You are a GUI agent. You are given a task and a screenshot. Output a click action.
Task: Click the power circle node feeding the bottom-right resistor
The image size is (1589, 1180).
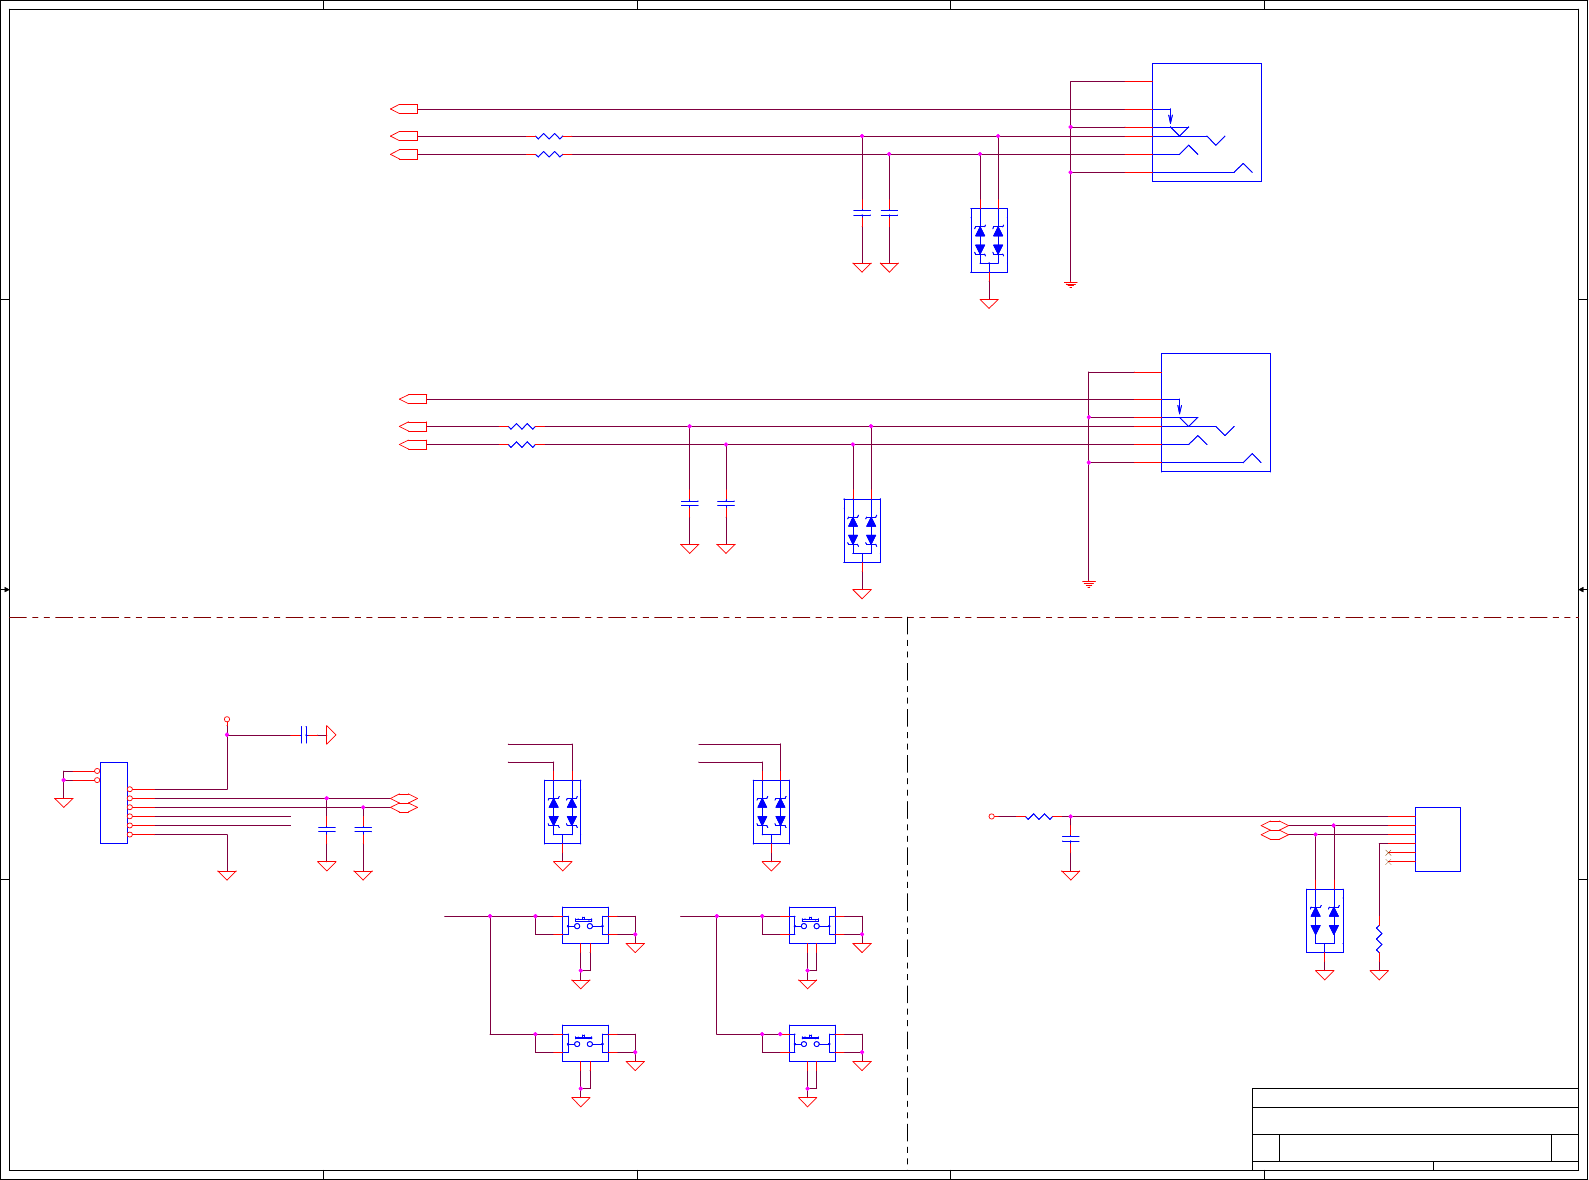[992, 816]
